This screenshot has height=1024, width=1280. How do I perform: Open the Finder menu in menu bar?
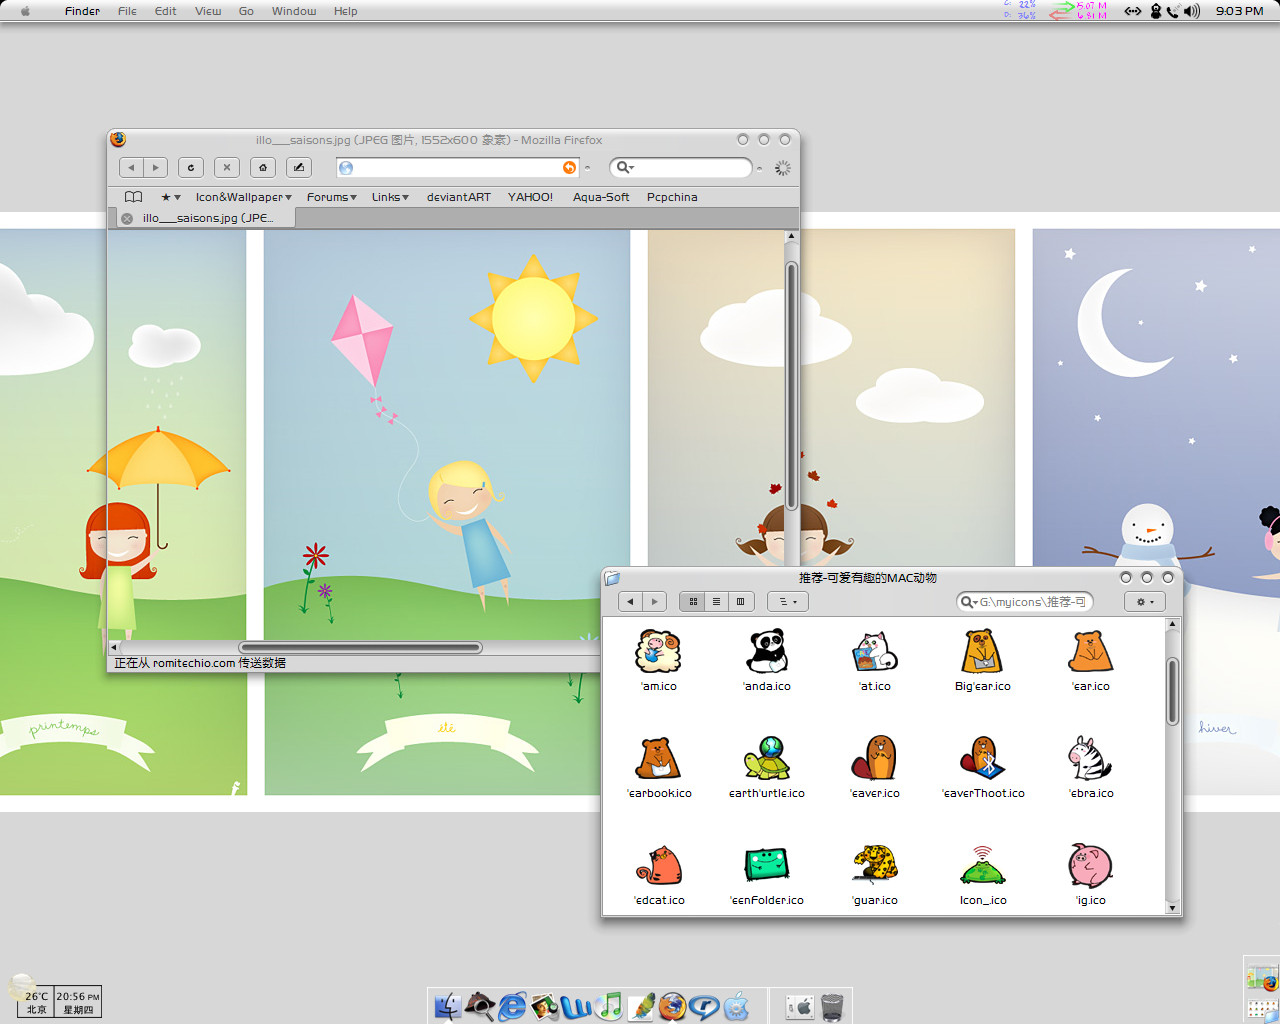(x=82, y=11)
